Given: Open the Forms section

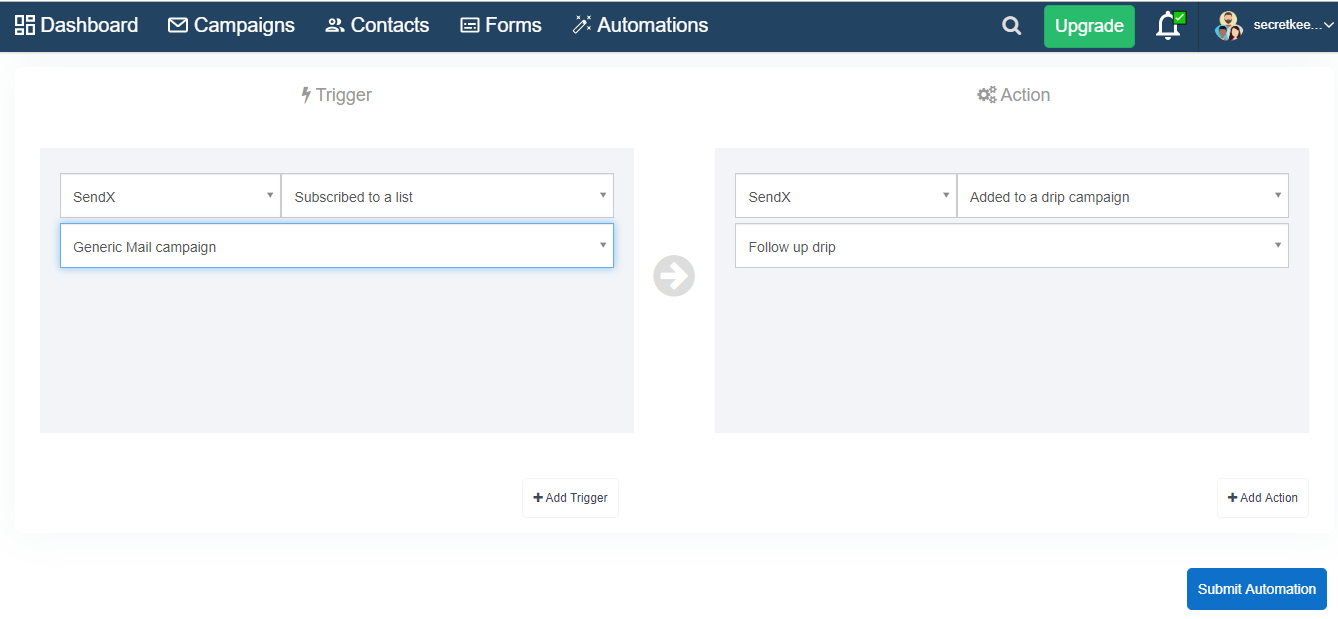Looking at the screenshot, I should click(500, 25).
